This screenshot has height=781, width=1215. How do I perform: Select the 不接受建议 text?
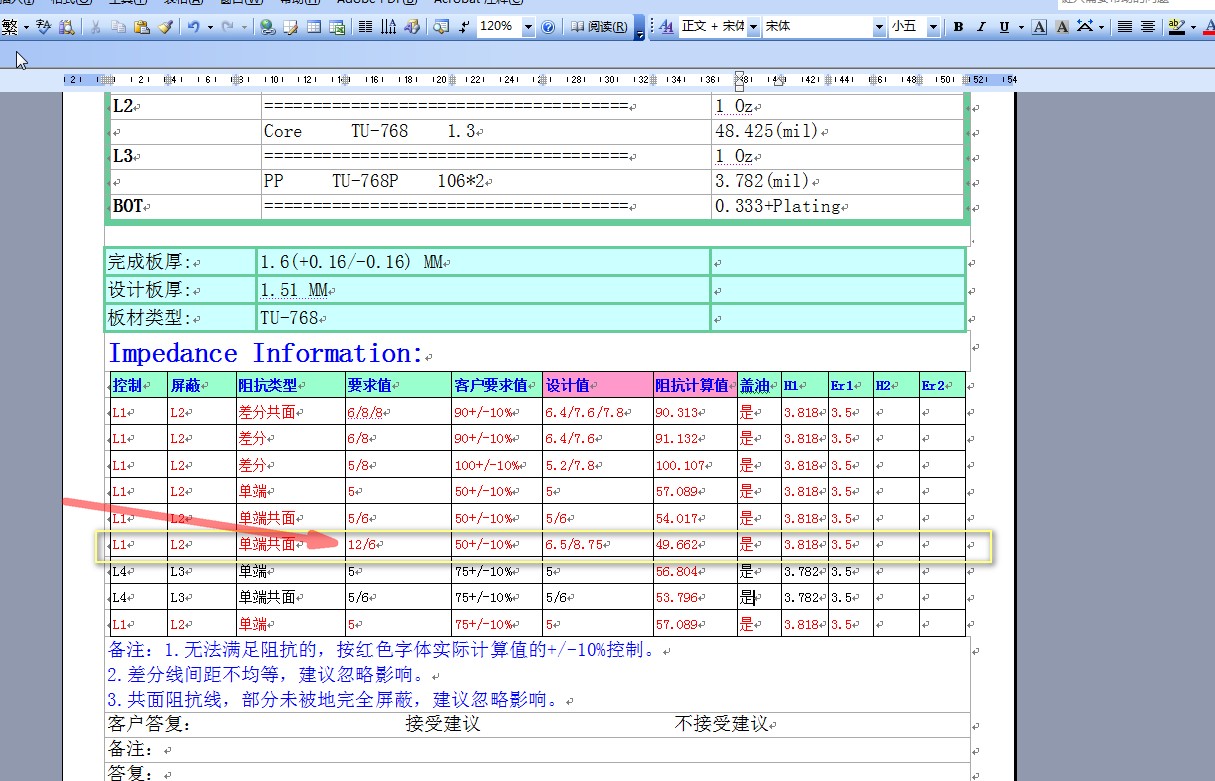(721, 724)
